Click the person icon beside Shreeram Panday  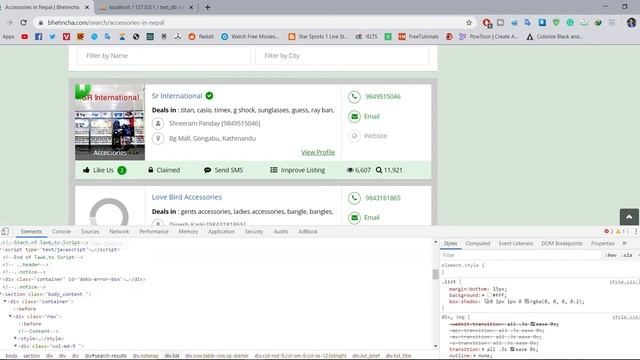(x=158, y=123)
